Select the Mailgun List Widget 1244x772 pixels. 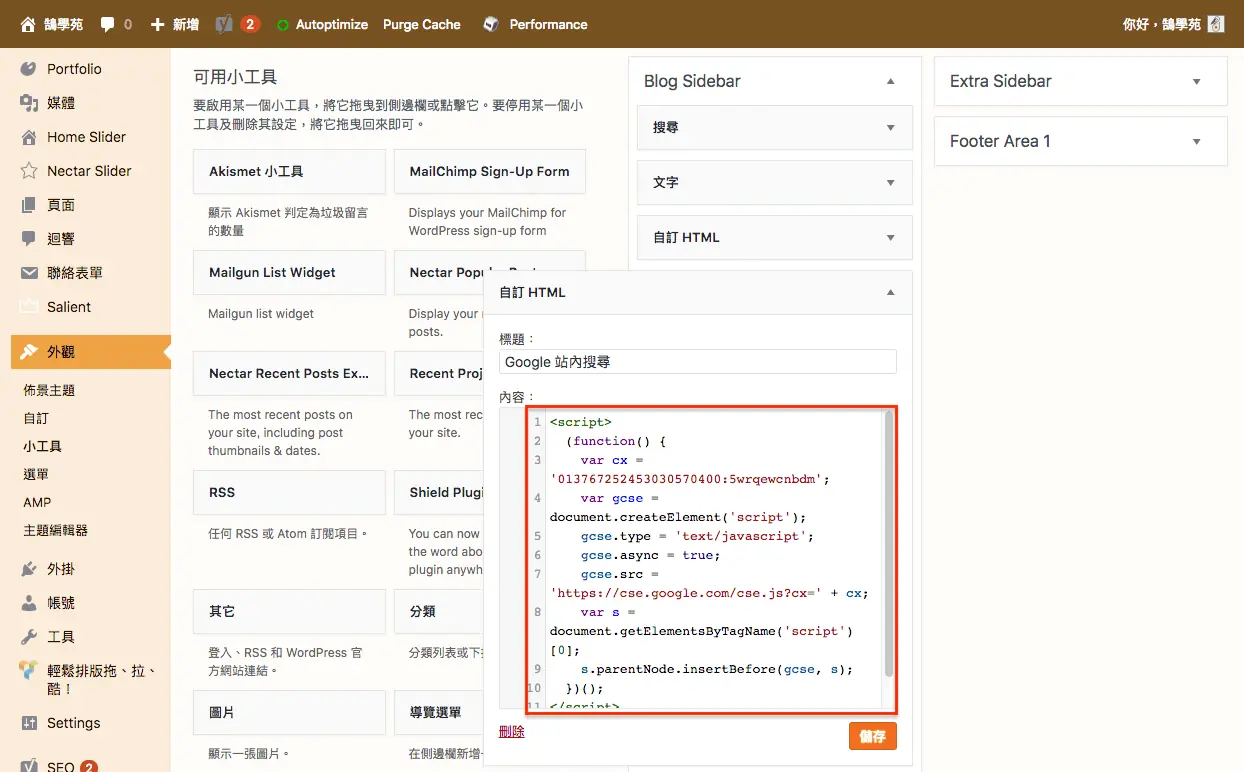click(x=289, y=272)
